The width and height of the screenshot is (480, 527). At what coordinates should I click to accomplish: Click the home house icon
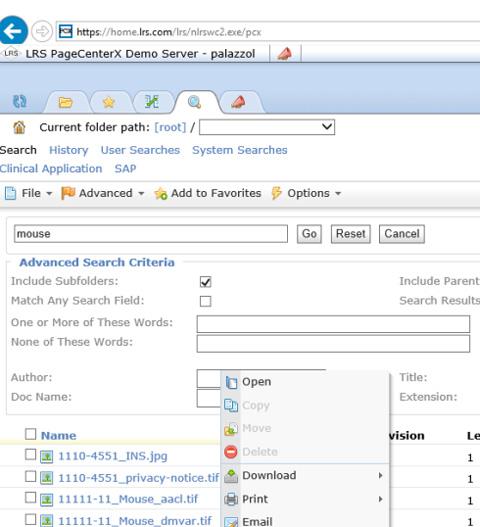[x=19, y=127]
